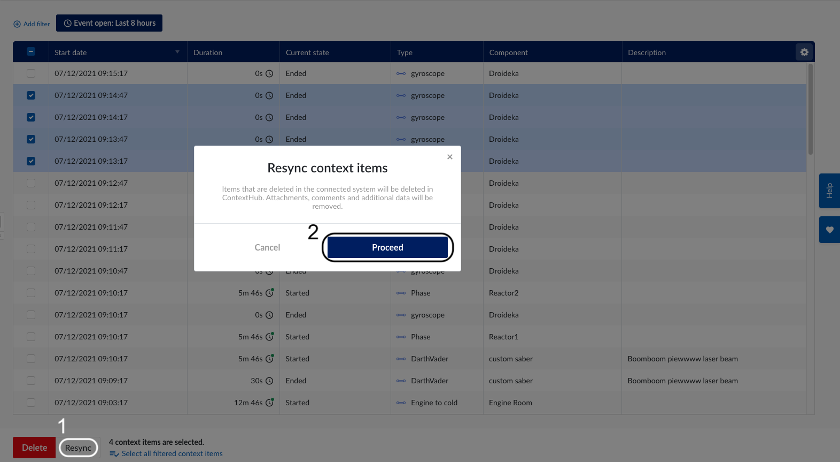Open the Help side tab

(828, 191)
